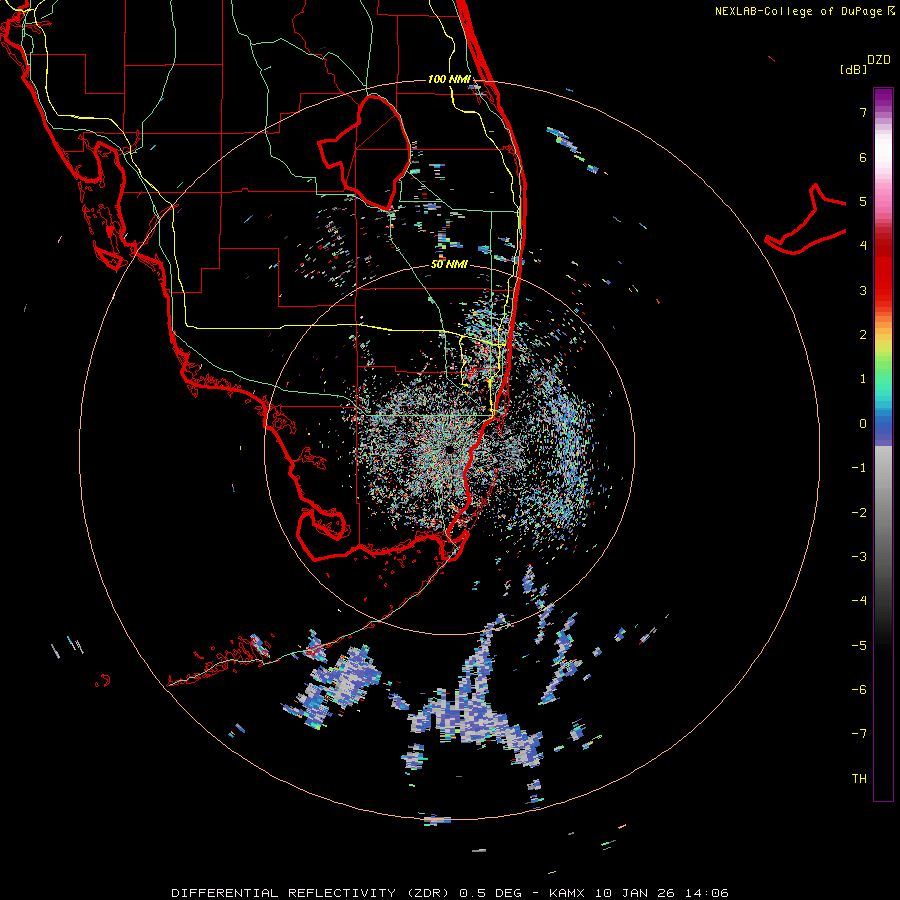Click the '[dB]' units label
The height and width of the screenshot is (900, 900).
(x=853, y=69)
